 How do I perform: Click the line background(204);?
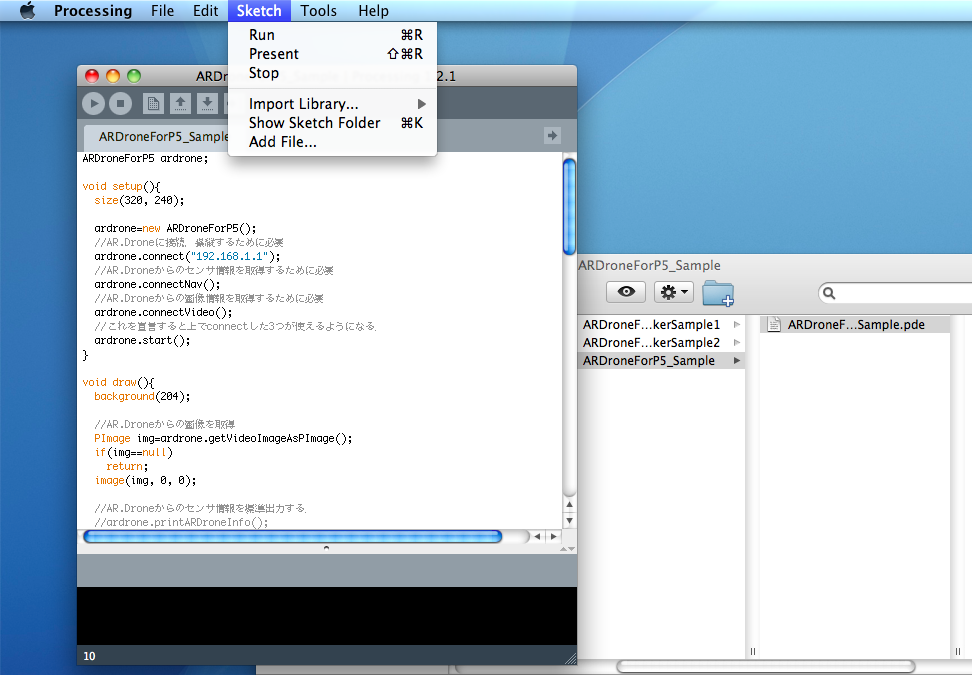pyautogui.click(x=142, y=396)
